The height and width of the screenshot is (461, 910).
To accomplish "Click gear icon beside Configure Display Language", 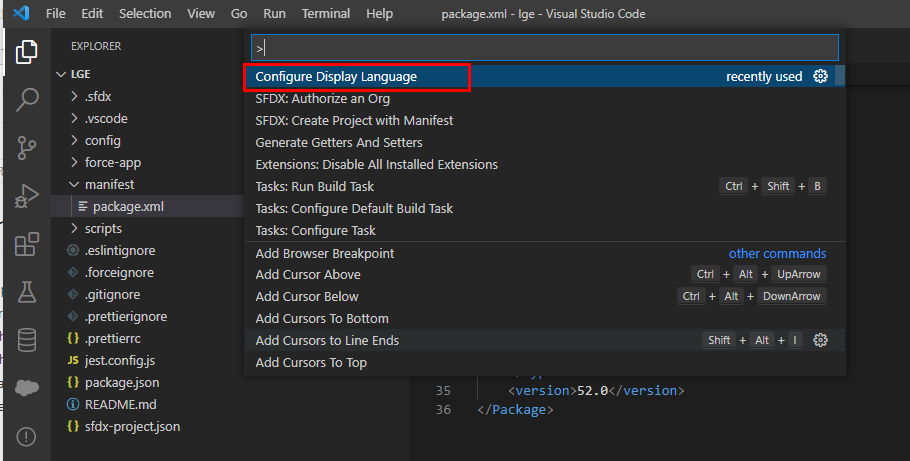I will point(821,76).
